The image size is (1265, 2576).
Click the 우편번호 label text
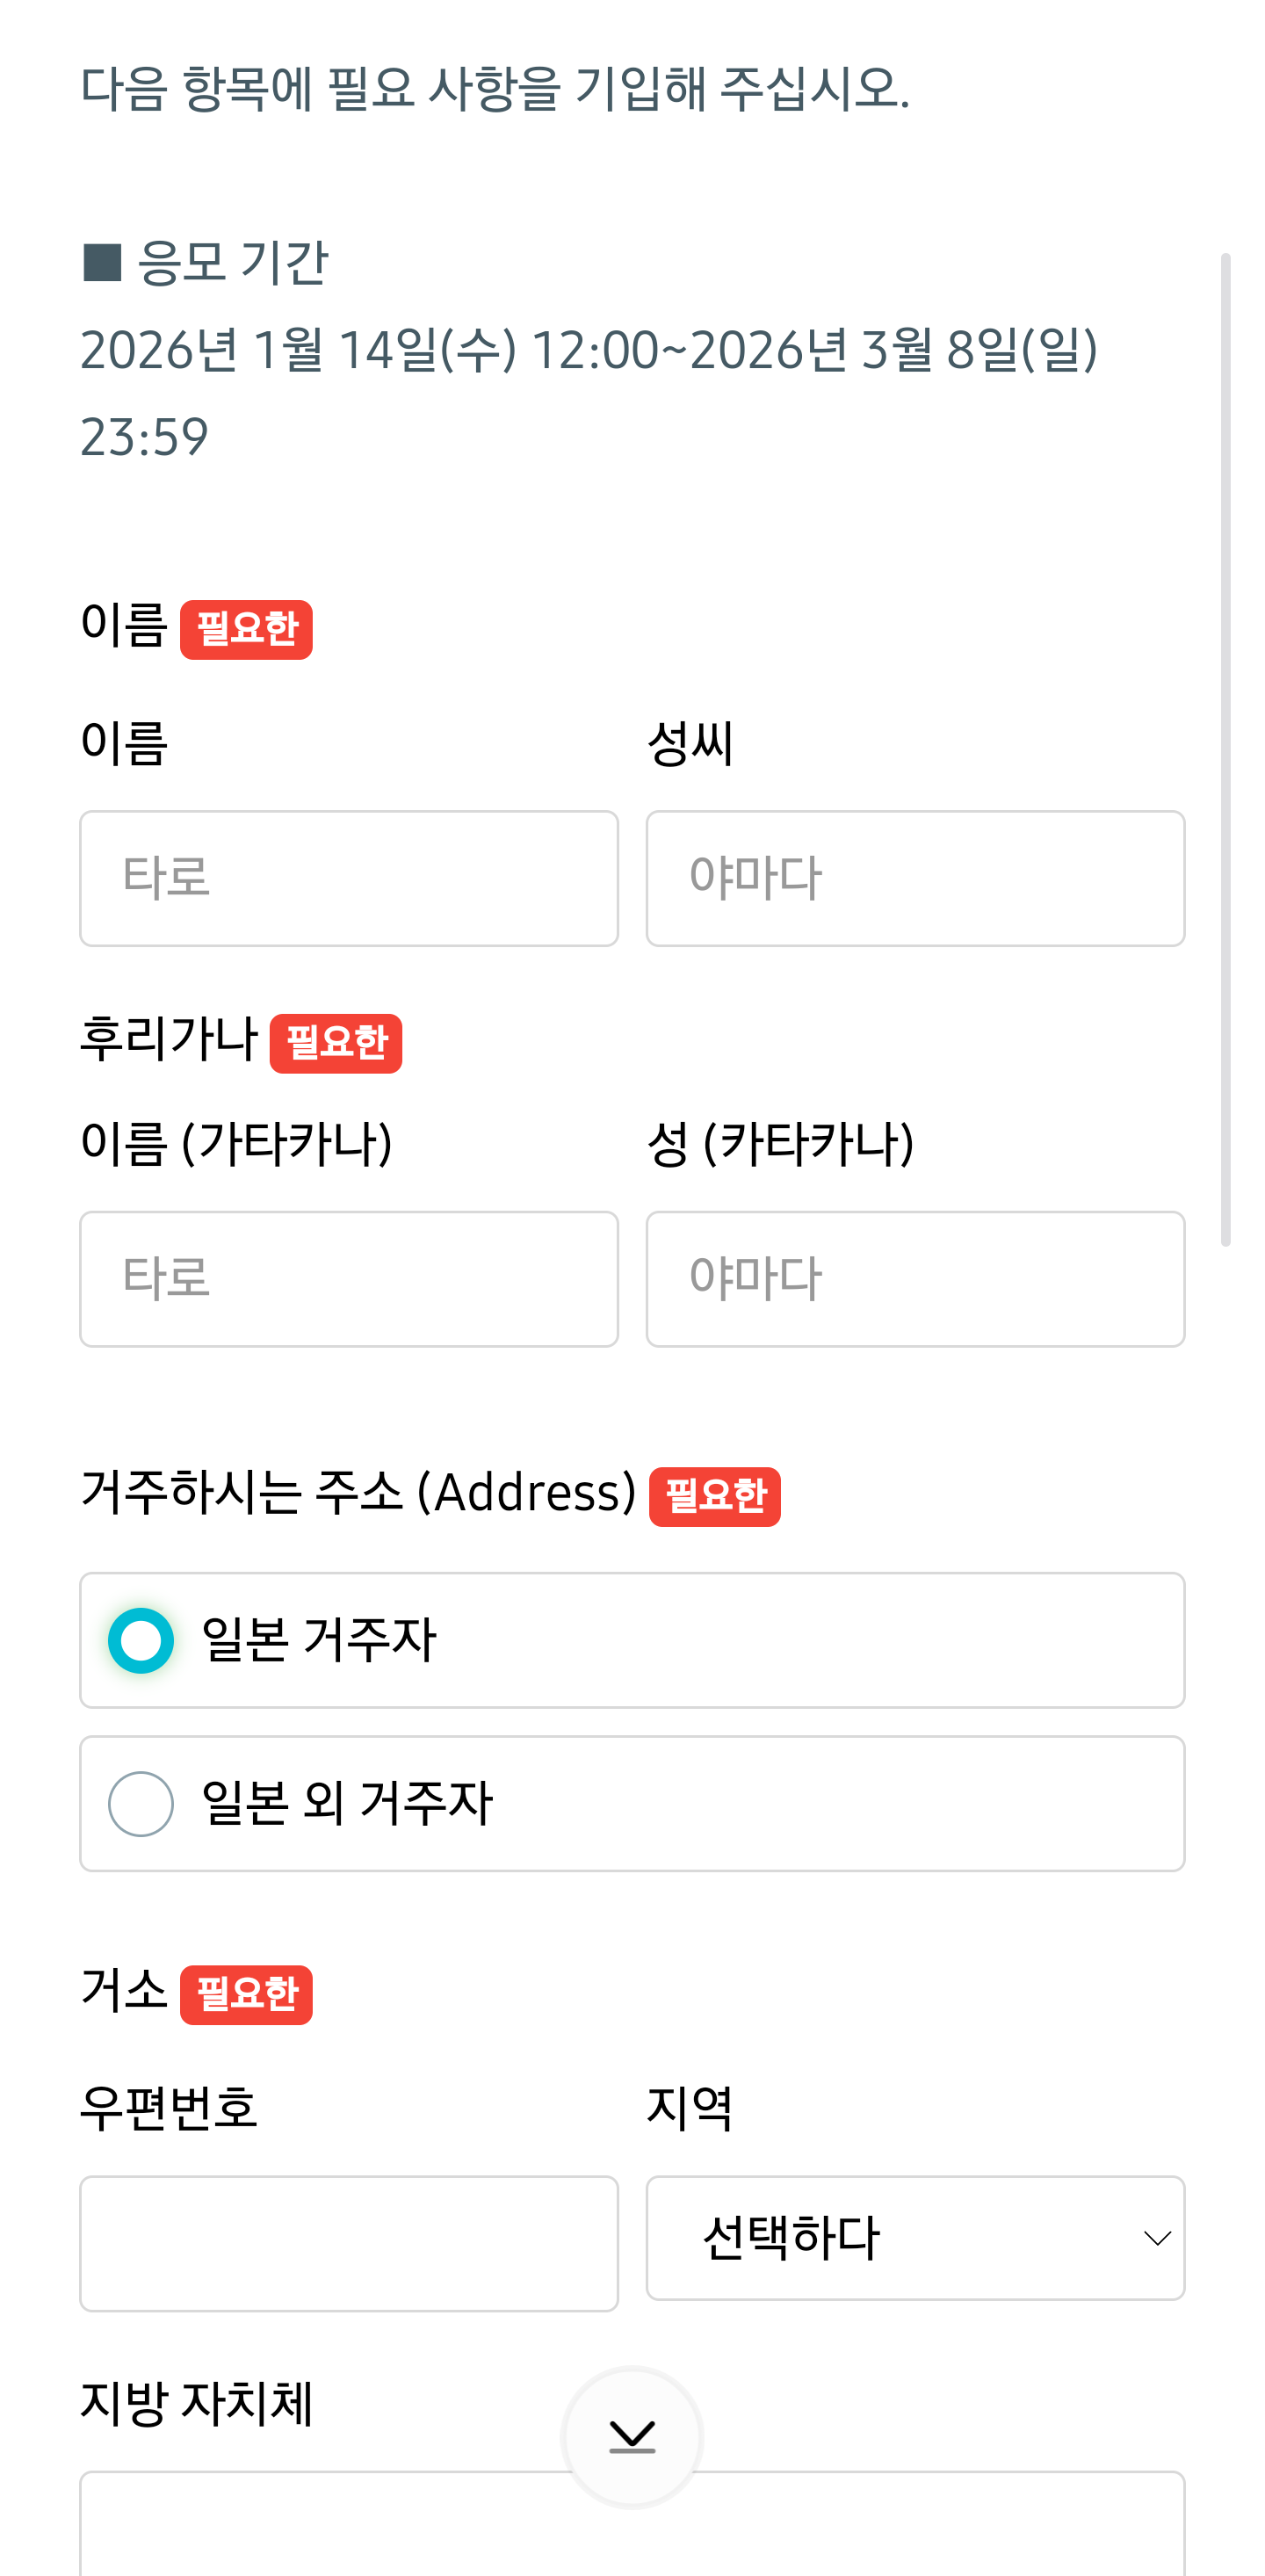pyautogui.click(x=169, y=2108)
